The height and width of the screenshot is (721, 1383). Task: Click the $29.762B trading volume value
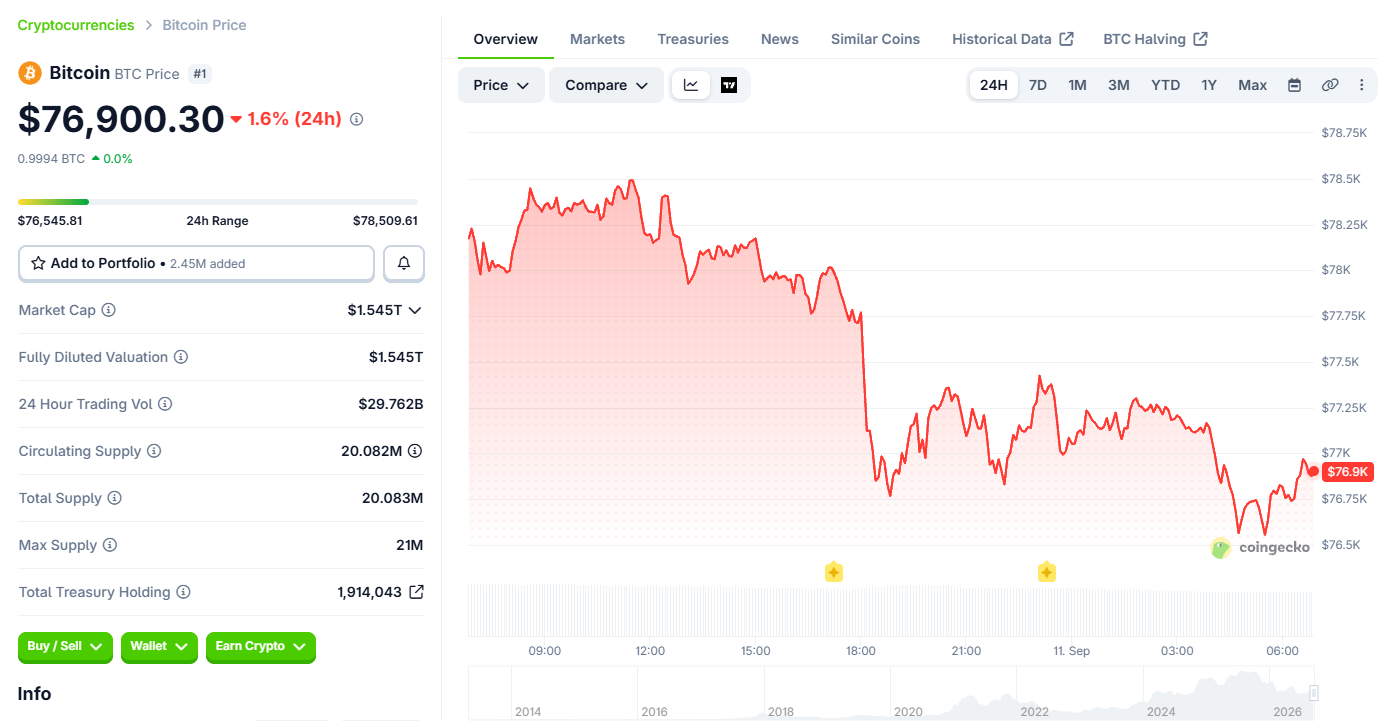click(391, 404)
